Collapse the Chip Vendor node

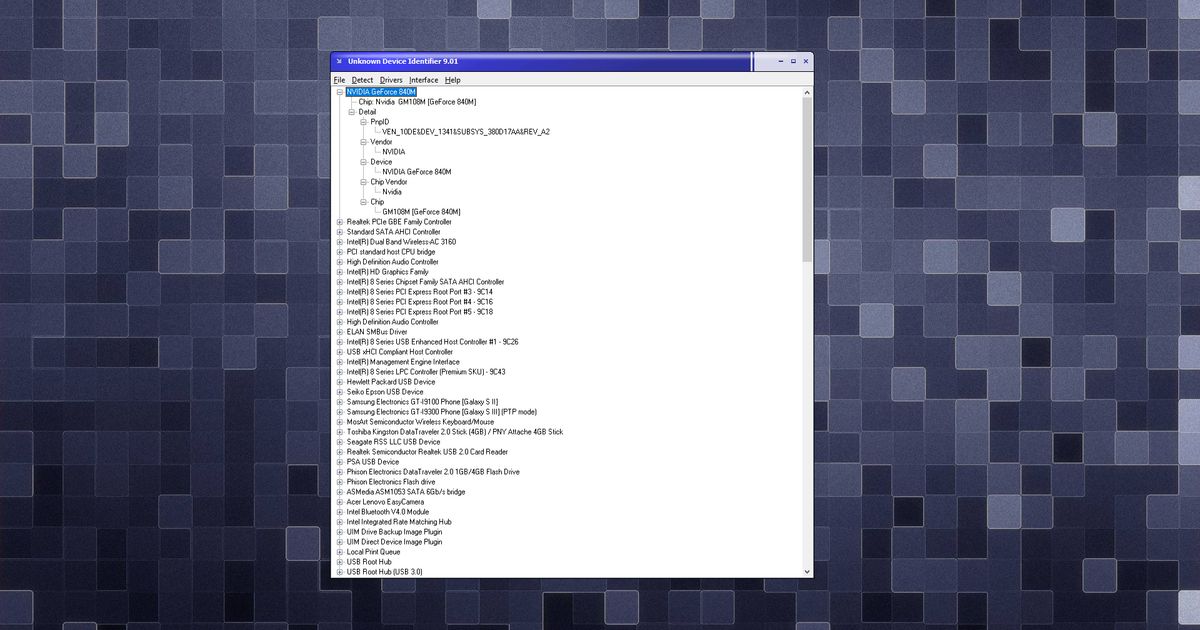pyautogui.click(x=365, y=181)
